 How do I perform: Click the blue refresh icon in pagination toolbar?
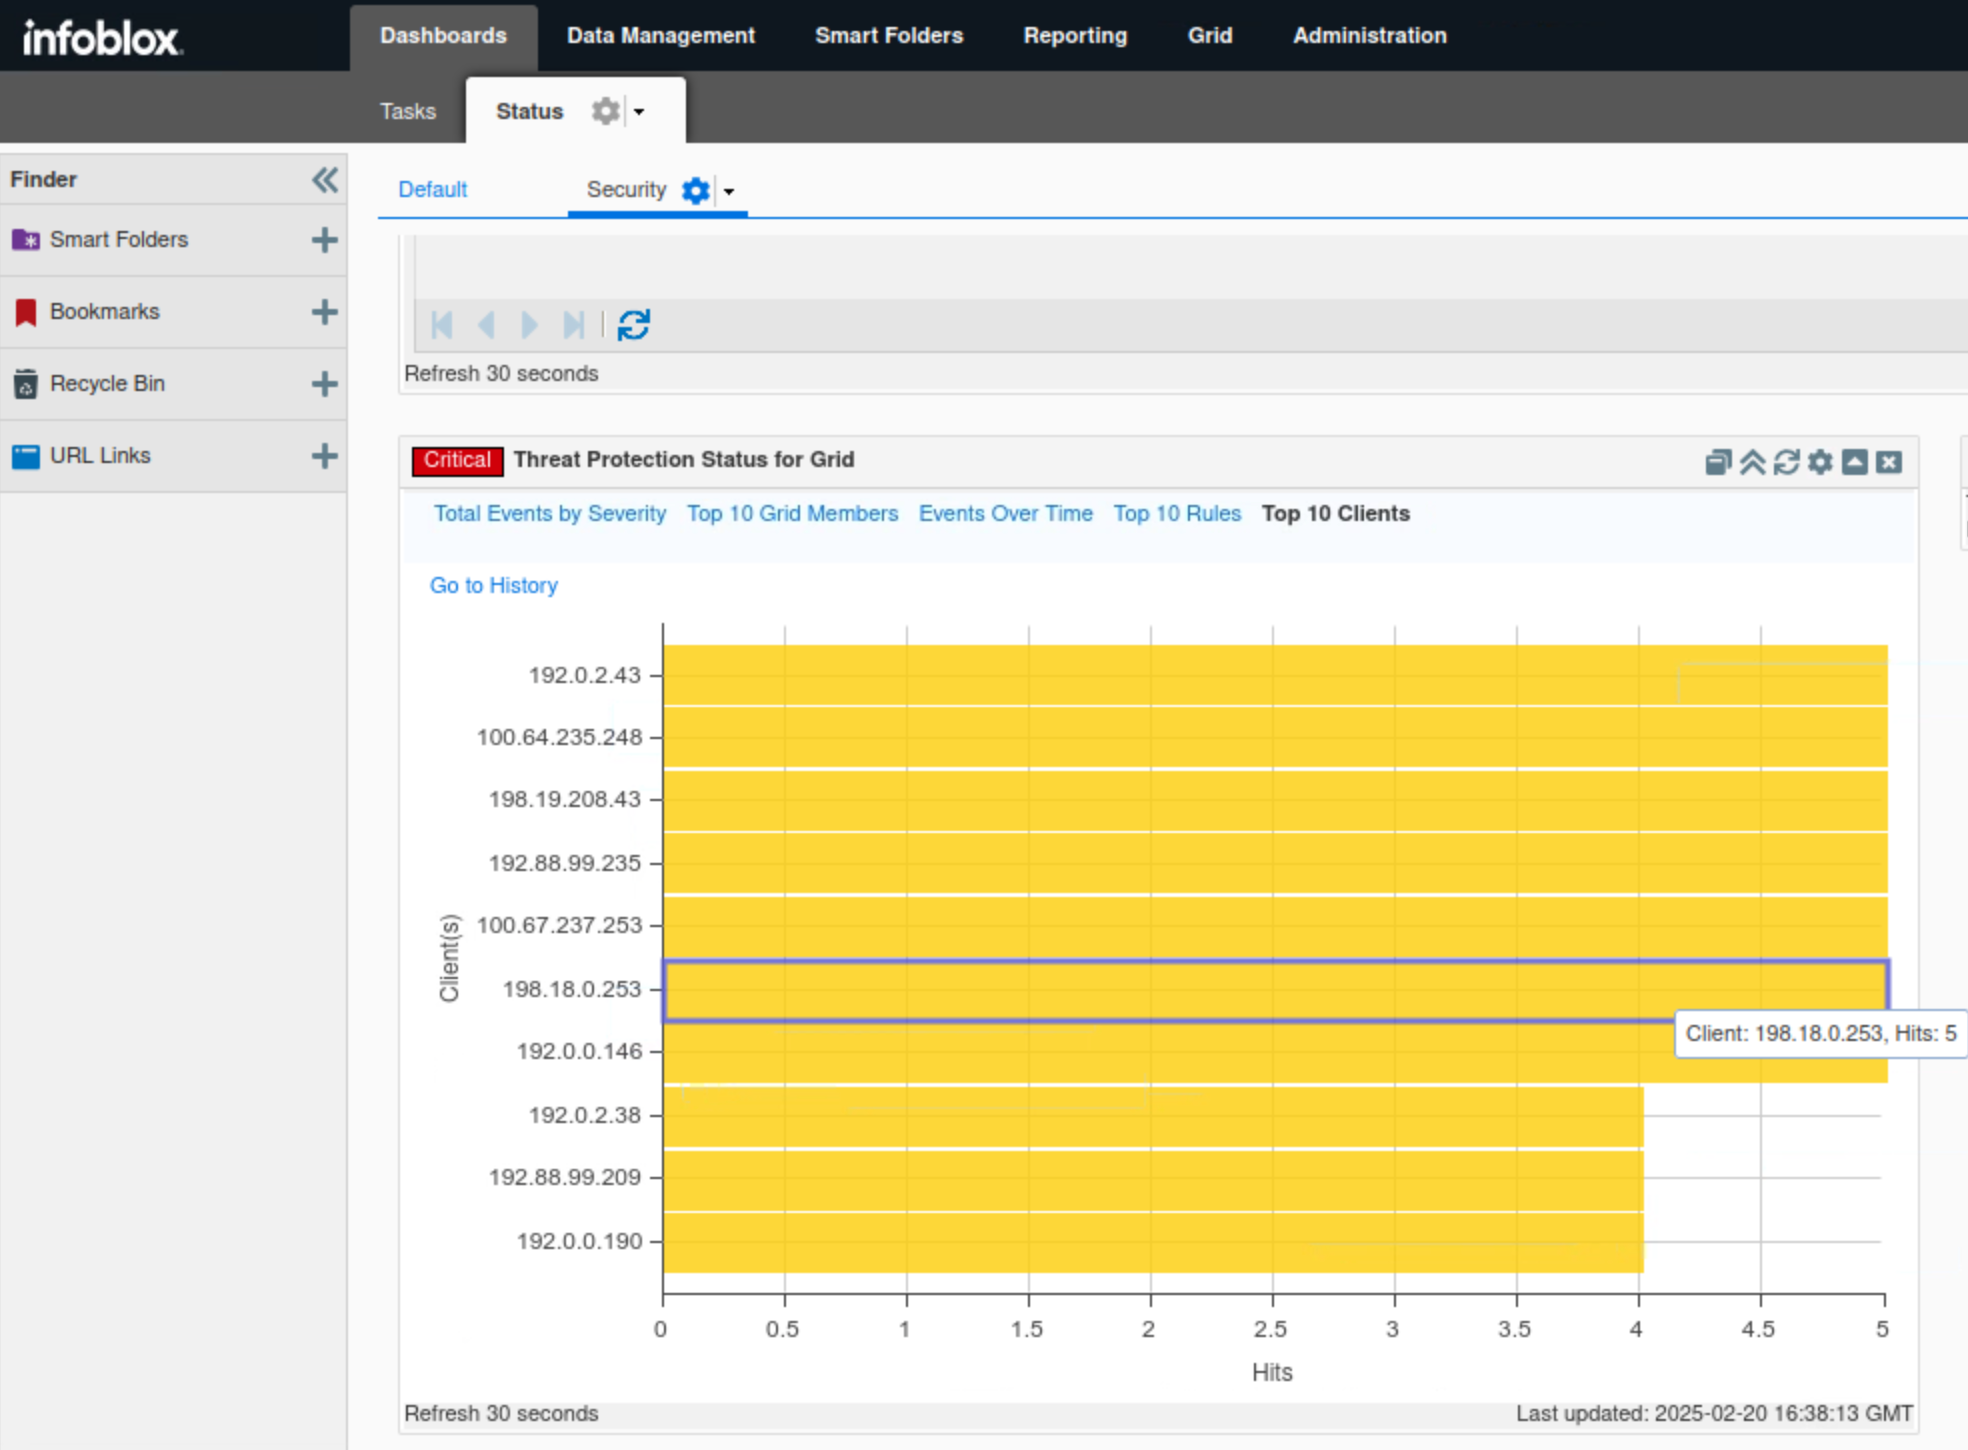pos(633,325)
